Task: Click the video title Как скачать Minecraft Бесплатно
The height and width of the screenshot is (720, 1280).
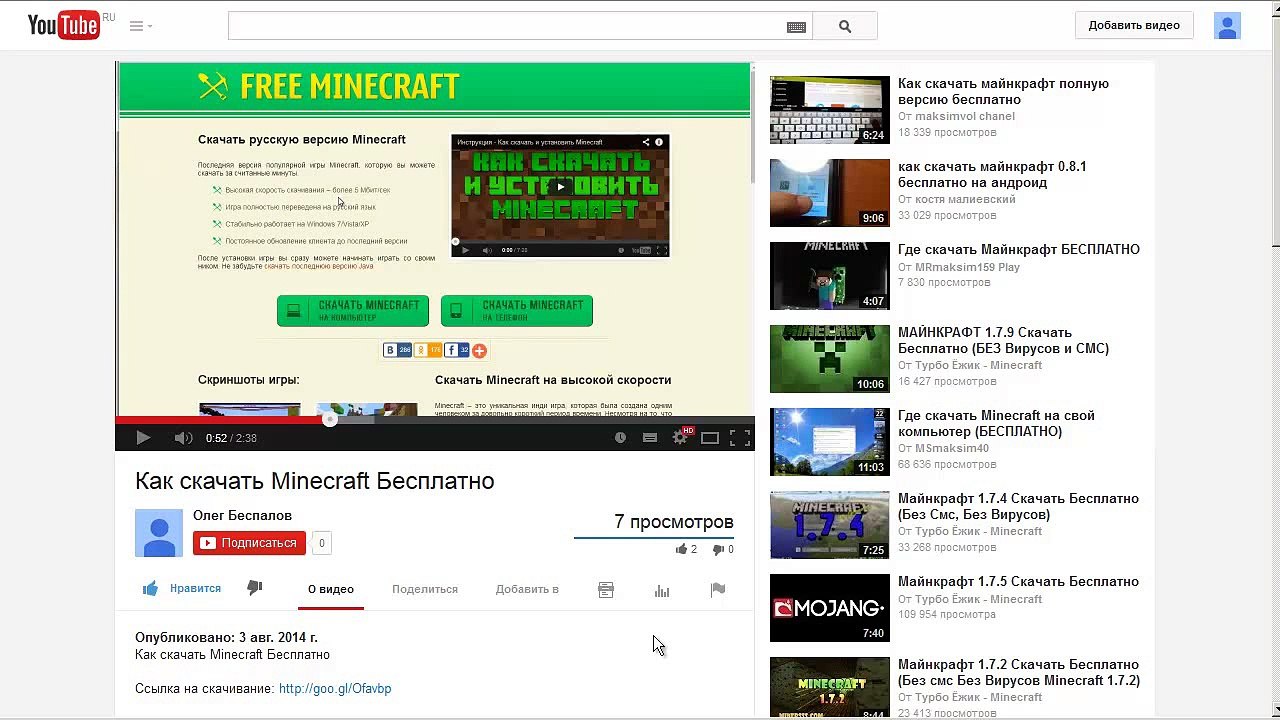Action: pyautogui.click(x=315, y=481)
